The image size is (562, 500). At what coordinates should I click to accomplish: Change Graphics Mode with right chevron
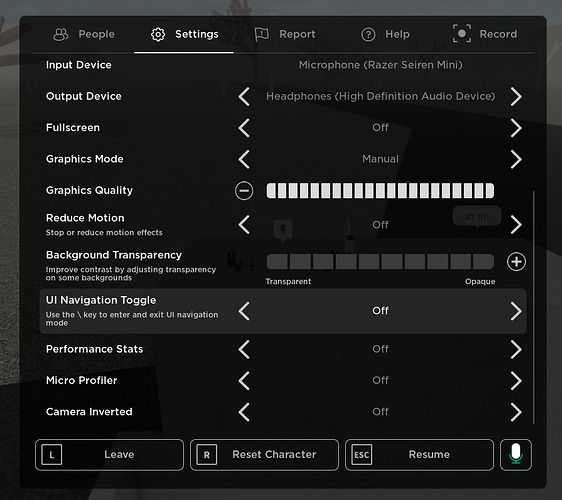point(516,159)
